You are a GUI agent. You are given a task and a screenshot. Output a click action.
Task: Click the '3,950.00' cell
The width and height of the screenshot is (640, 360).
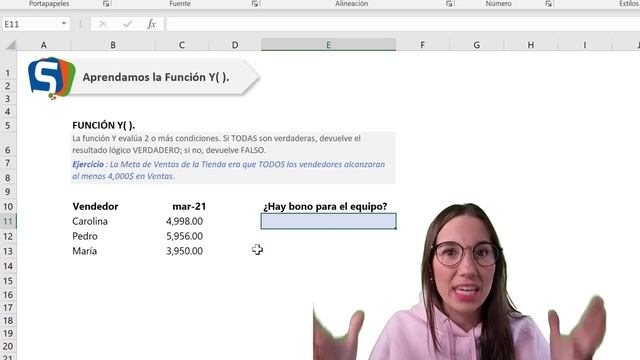point(184,251)
